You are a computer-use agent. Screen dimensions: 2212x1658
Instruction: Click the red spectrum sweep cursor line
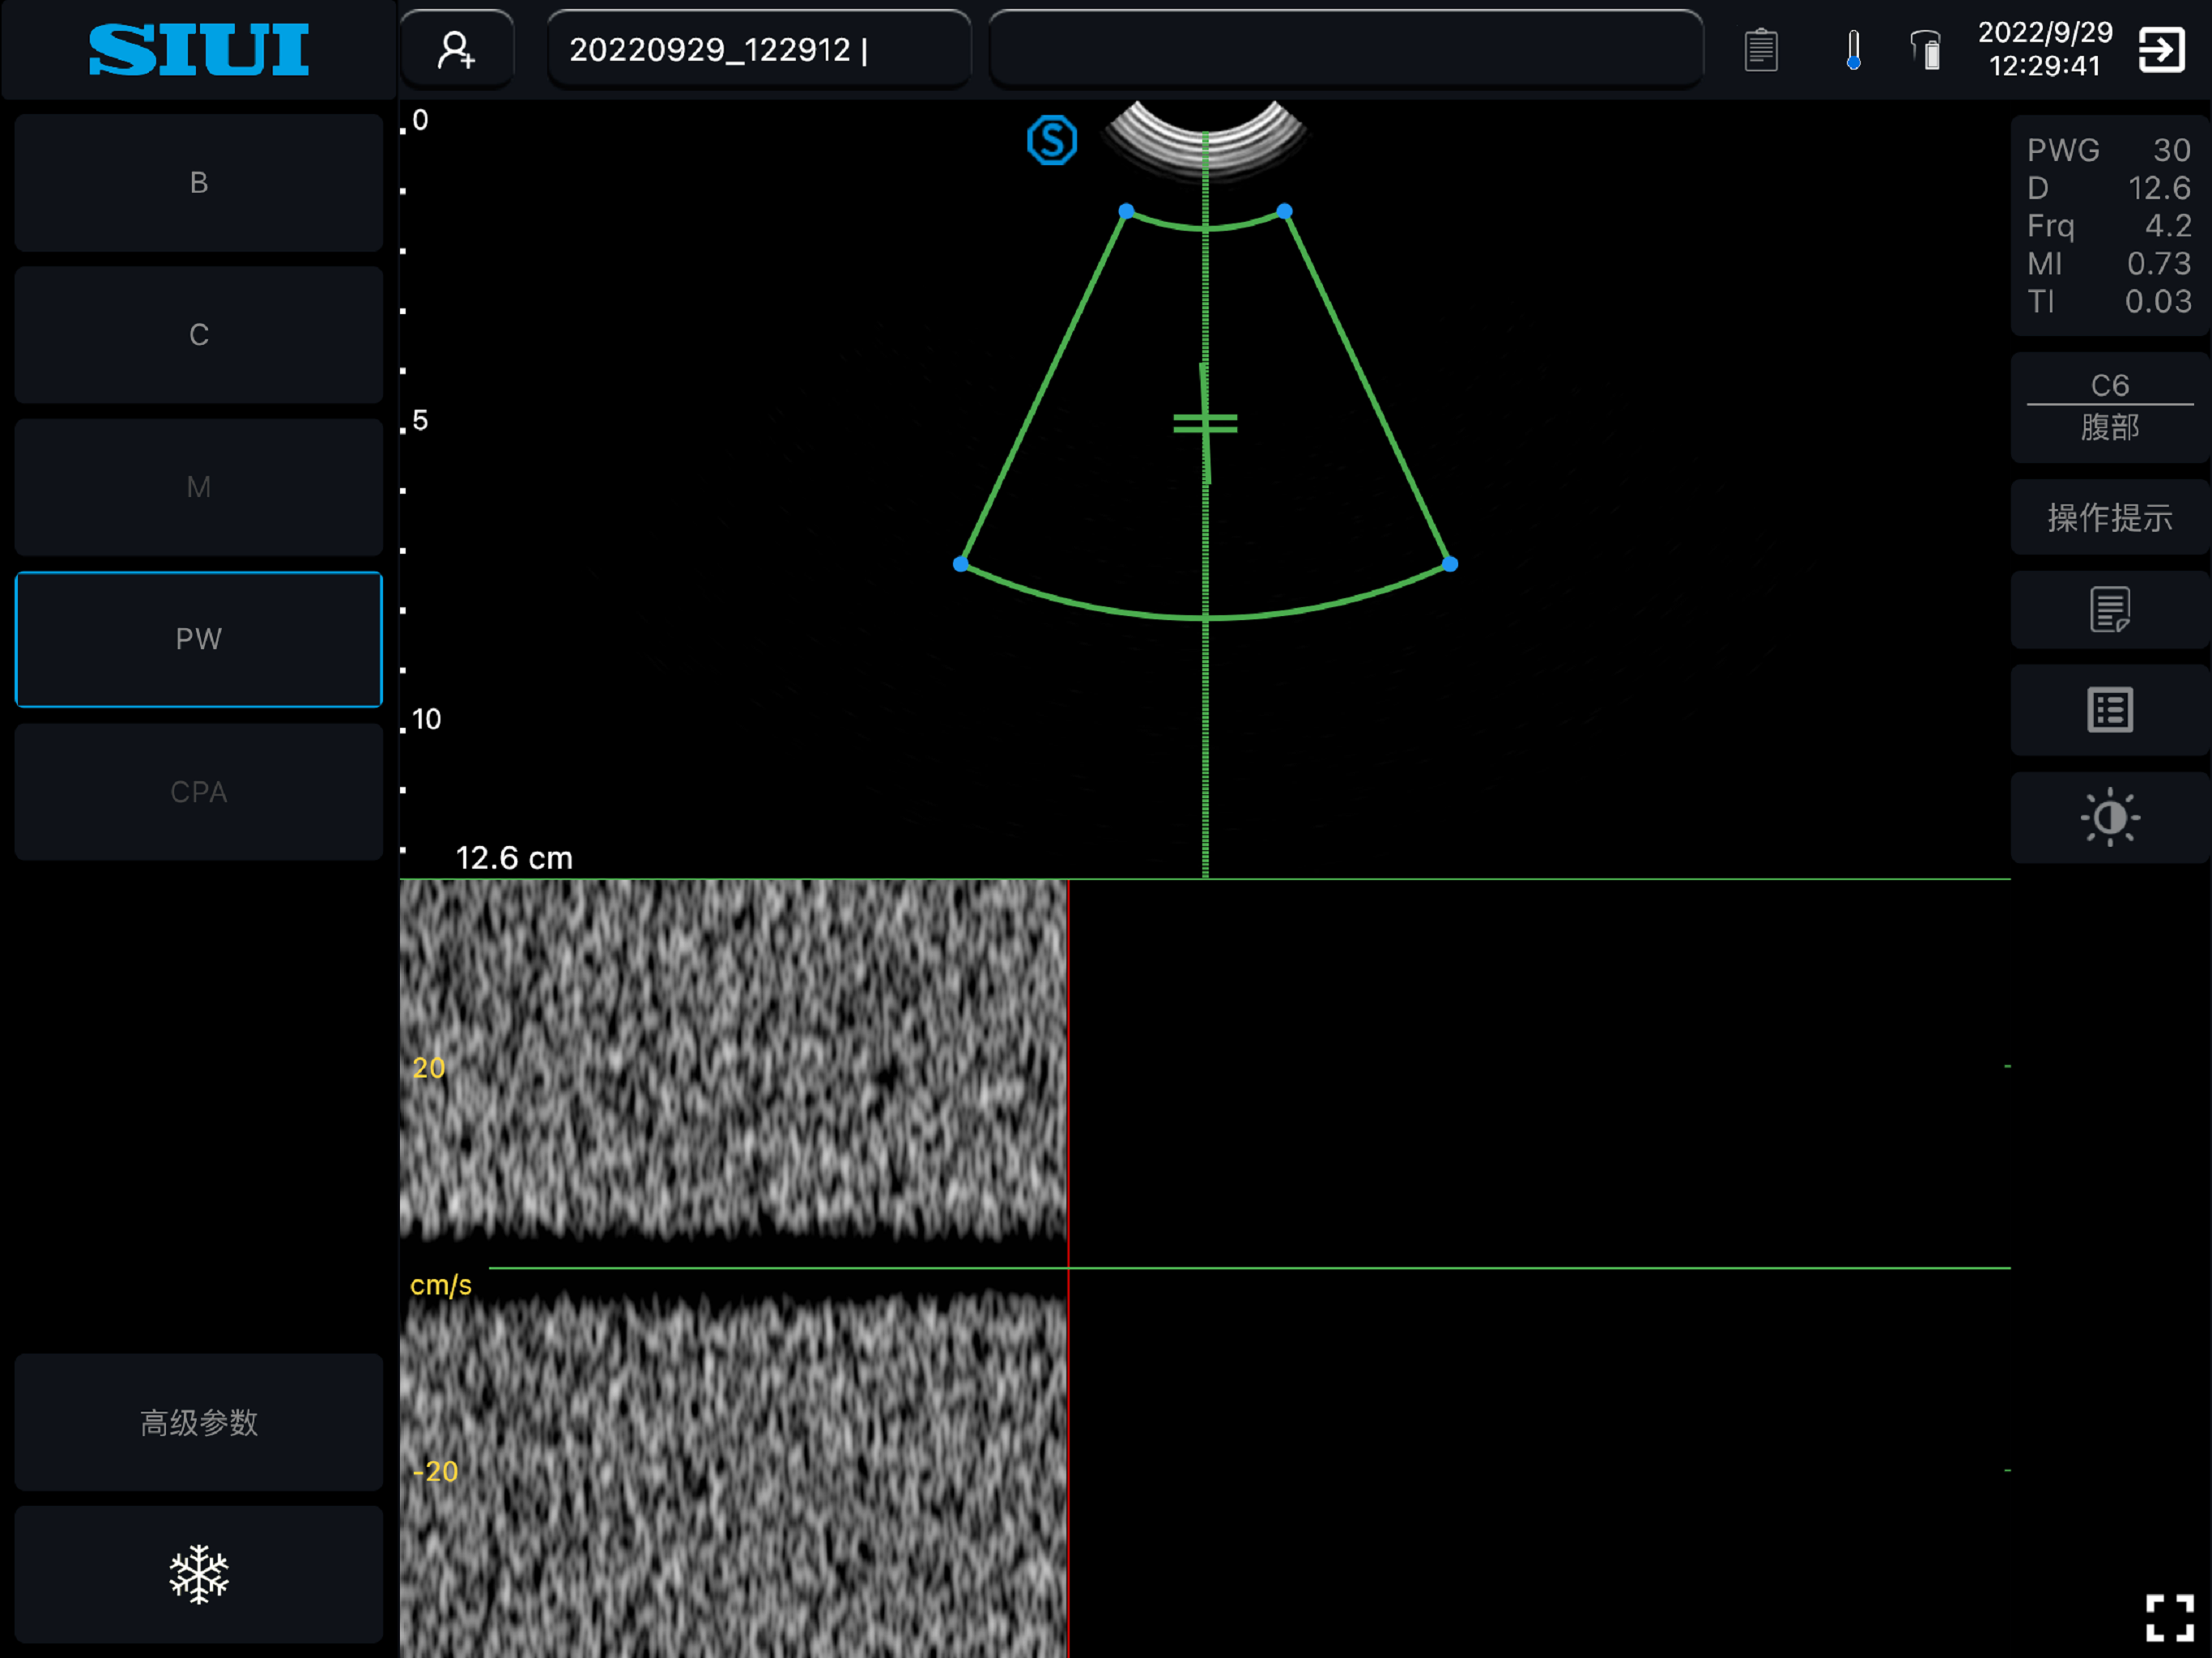[x=1068, y=1268]
